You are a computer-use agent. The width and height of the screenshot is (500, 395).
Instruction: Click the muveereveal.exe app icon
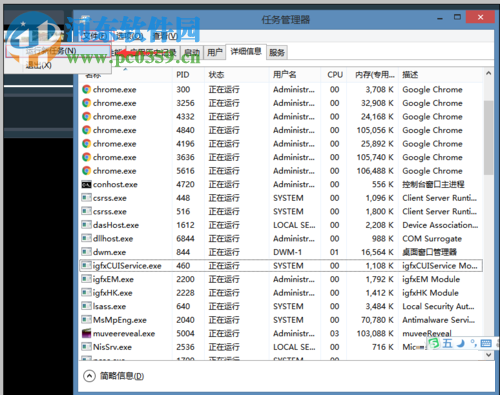[86, 333]
